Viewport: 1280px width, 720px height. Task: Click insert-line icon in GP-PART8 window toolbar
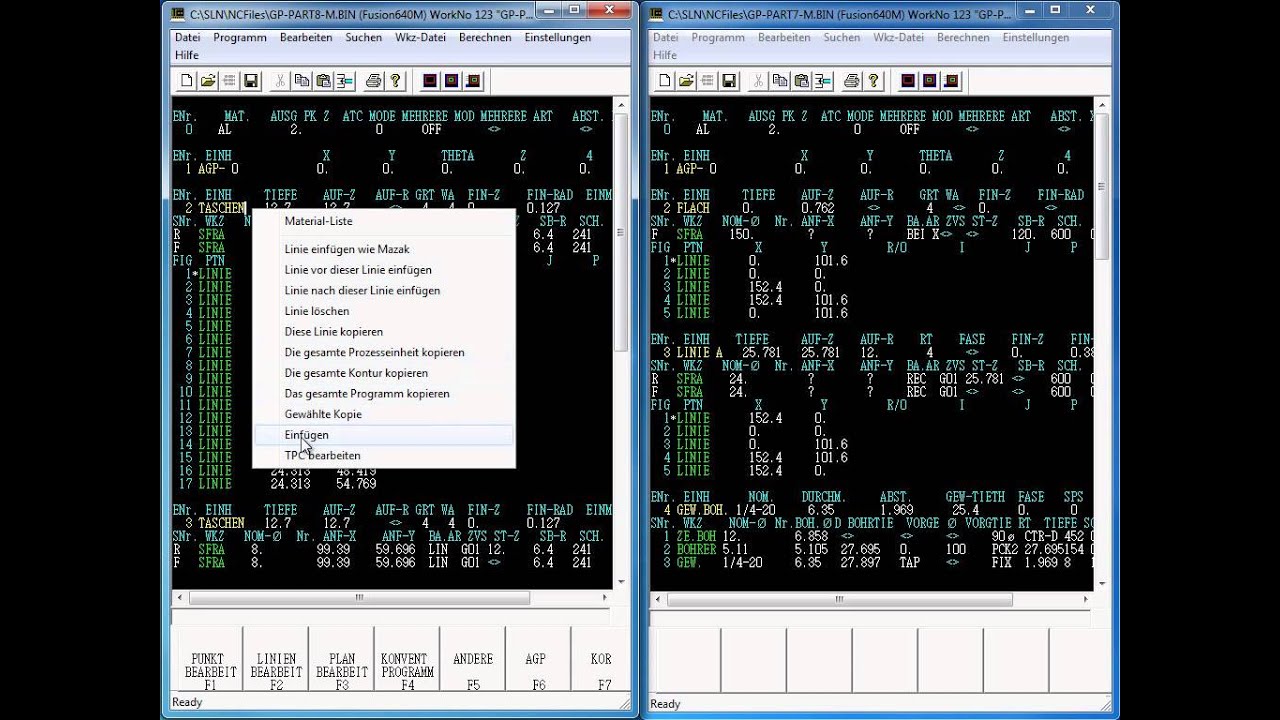[344, 81]
